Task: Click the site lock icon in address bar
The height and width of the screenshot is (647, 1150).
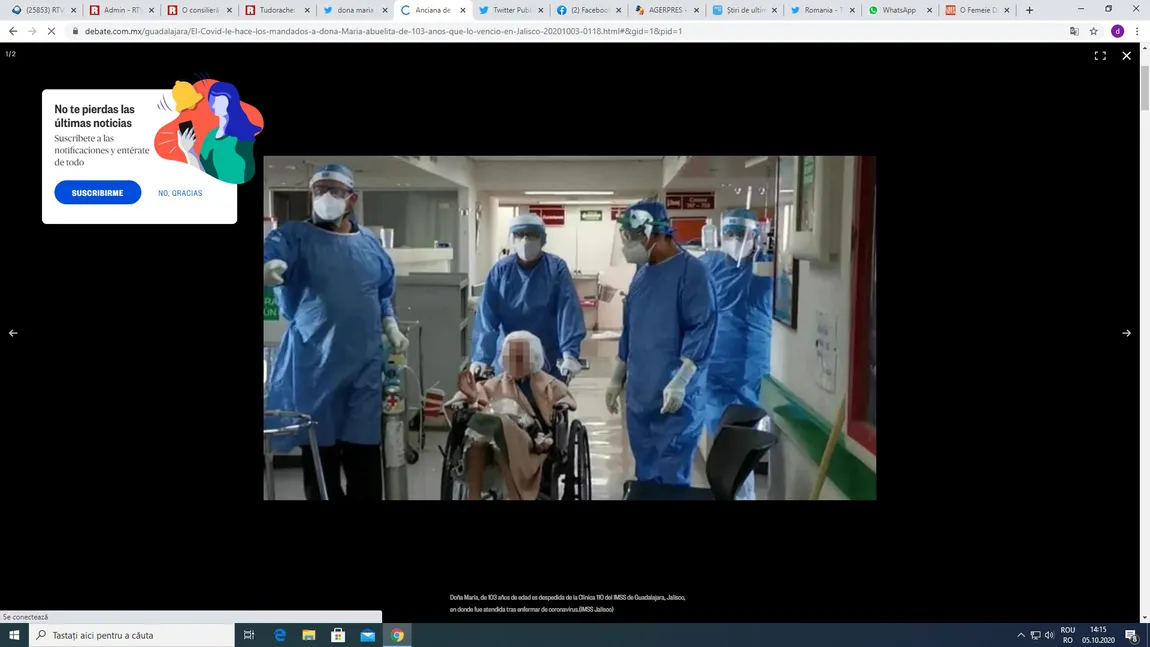Action: 75,31
